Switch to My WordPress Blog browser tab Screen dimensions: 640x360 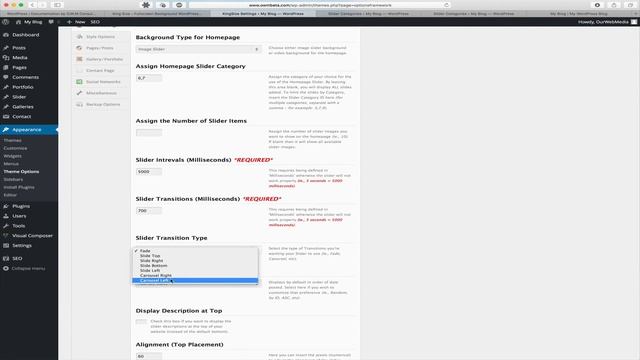pyautogui.click(x=578, y=13)
